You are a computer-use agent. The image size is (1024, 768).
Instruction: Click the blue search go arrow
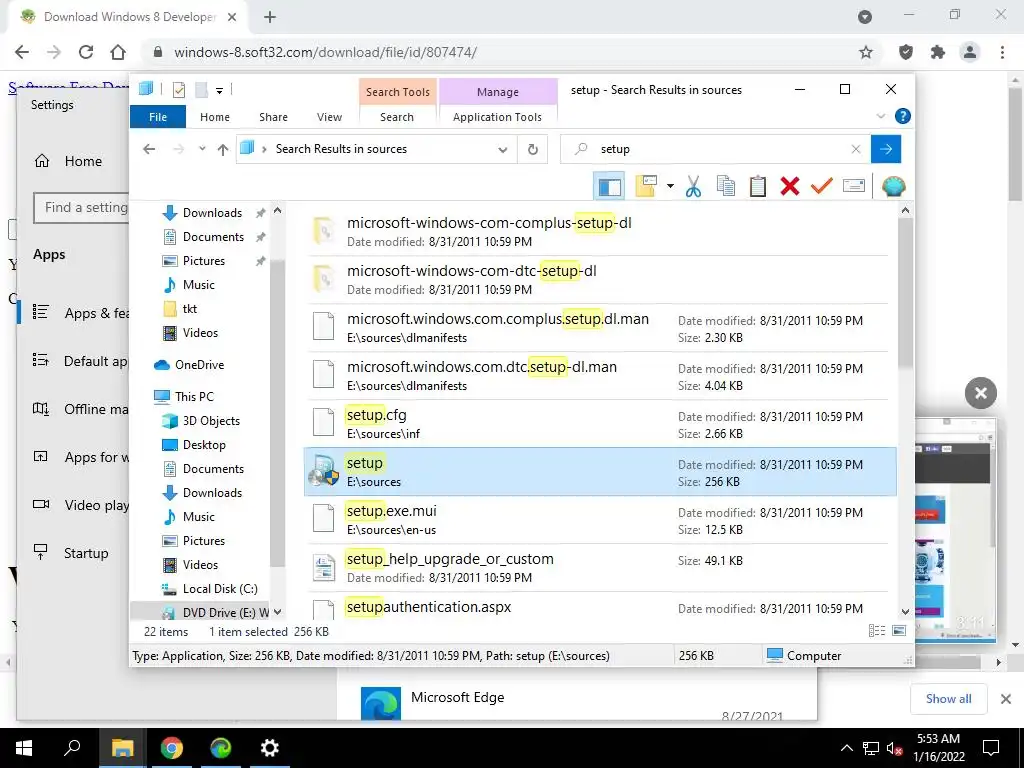[x=886, y=150]
